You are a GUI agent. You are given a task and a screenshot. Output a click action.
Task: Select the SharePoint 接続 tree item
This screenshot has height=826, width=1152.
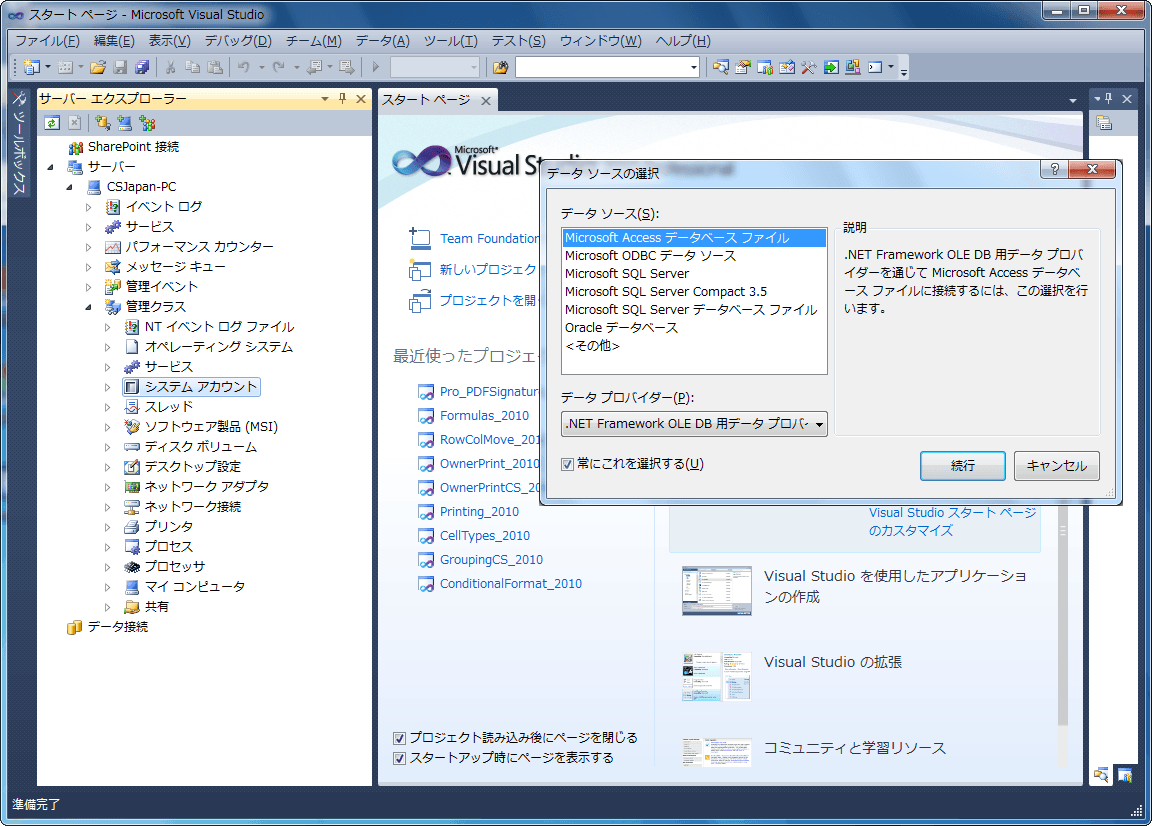coord(133,147)
